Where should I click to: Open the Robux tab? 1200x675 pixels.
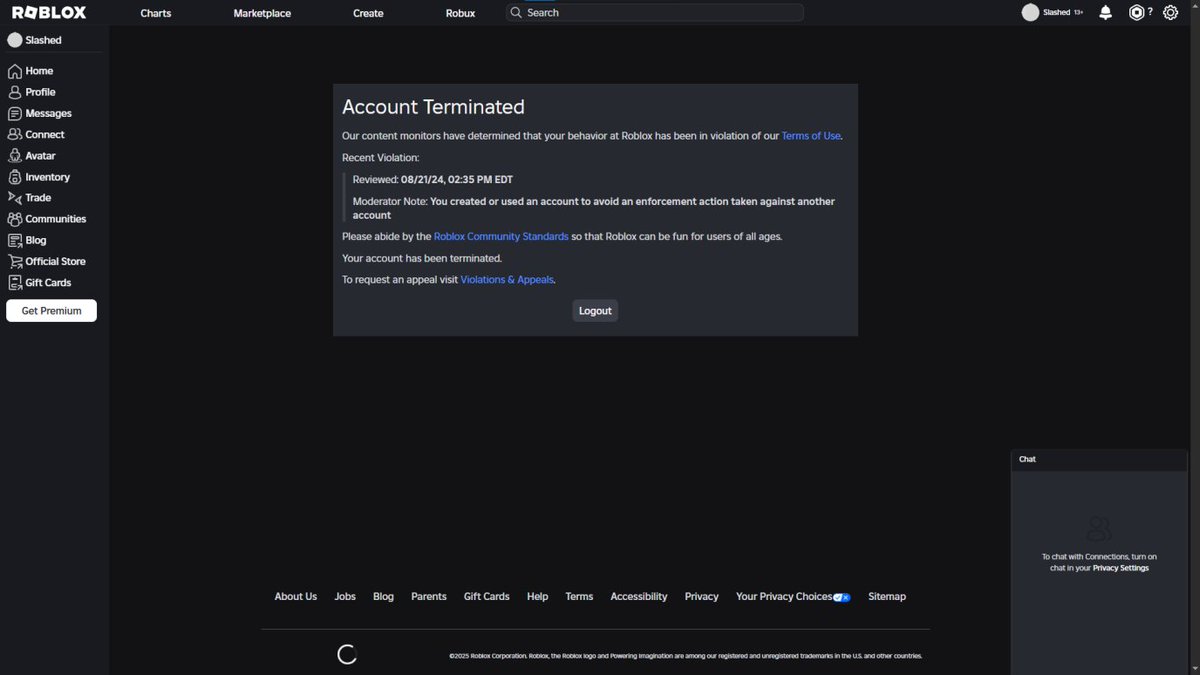(460, 13)
